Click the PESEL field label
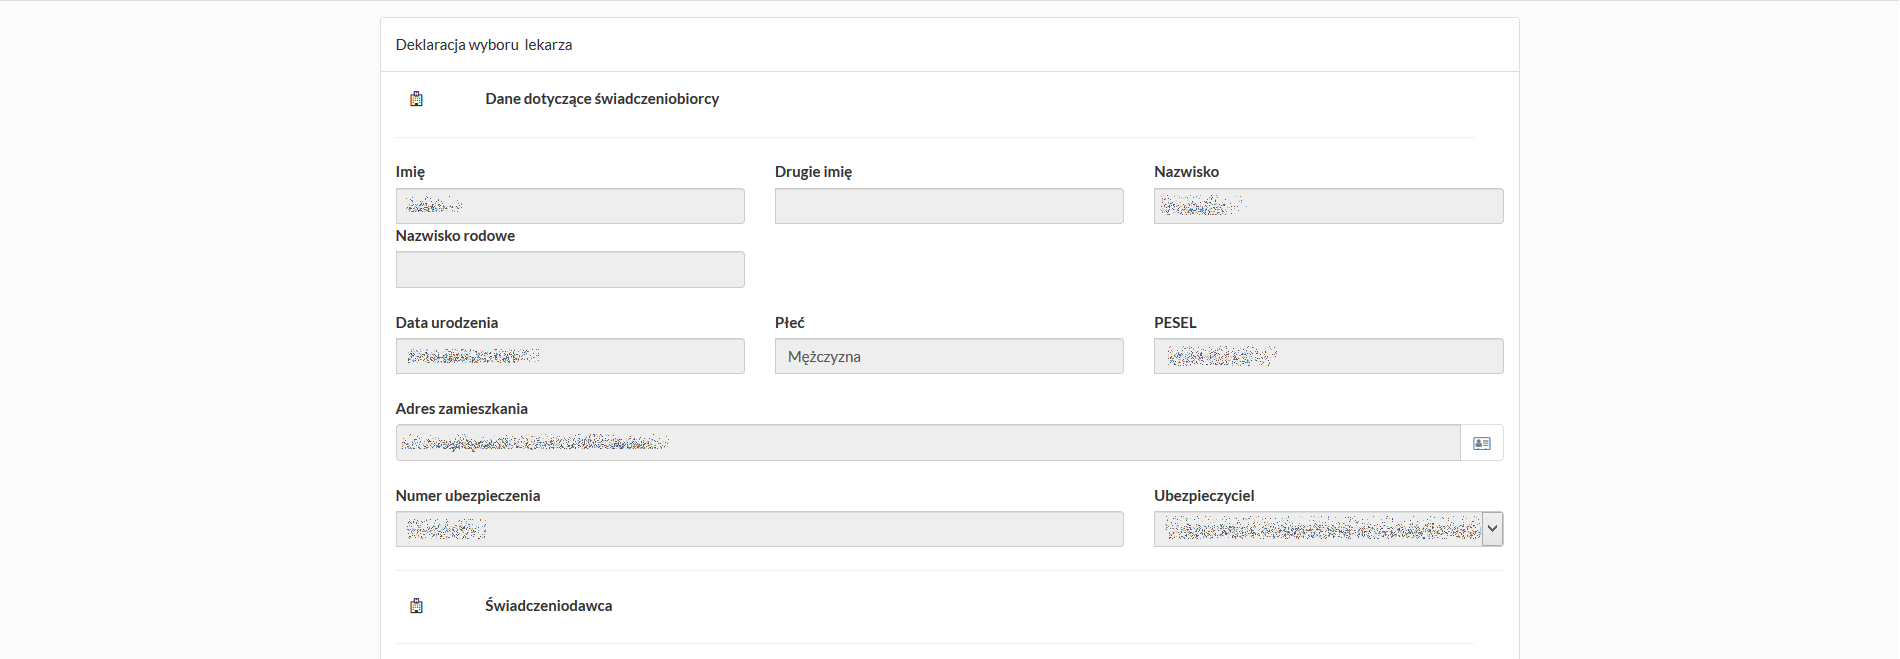Viewport: 1900px width, 659px height. tap(1175, 323)
